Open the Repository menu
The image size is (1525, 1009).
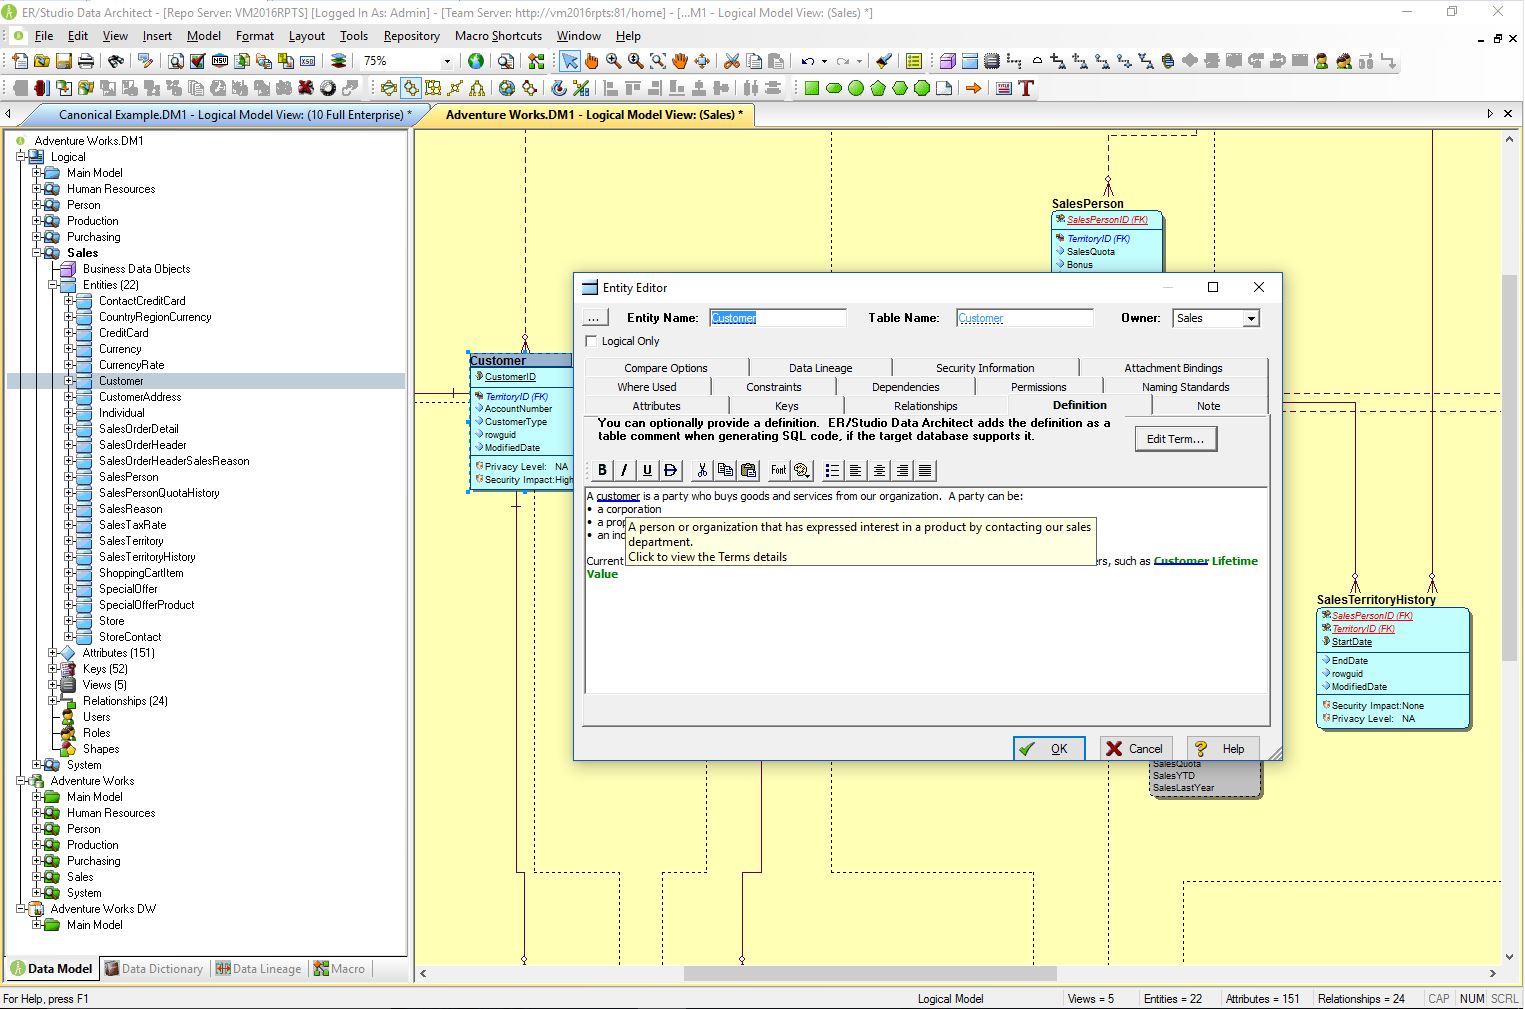coord(411,36)
